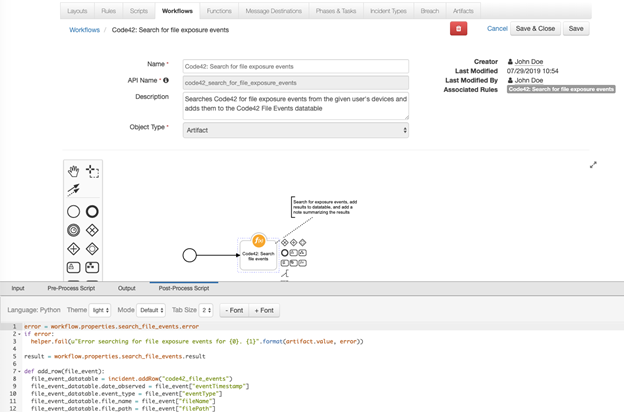Collapse code fold at line 7
Screen dimensions: 624x412
pyautogui.click(x=20, y=371)
